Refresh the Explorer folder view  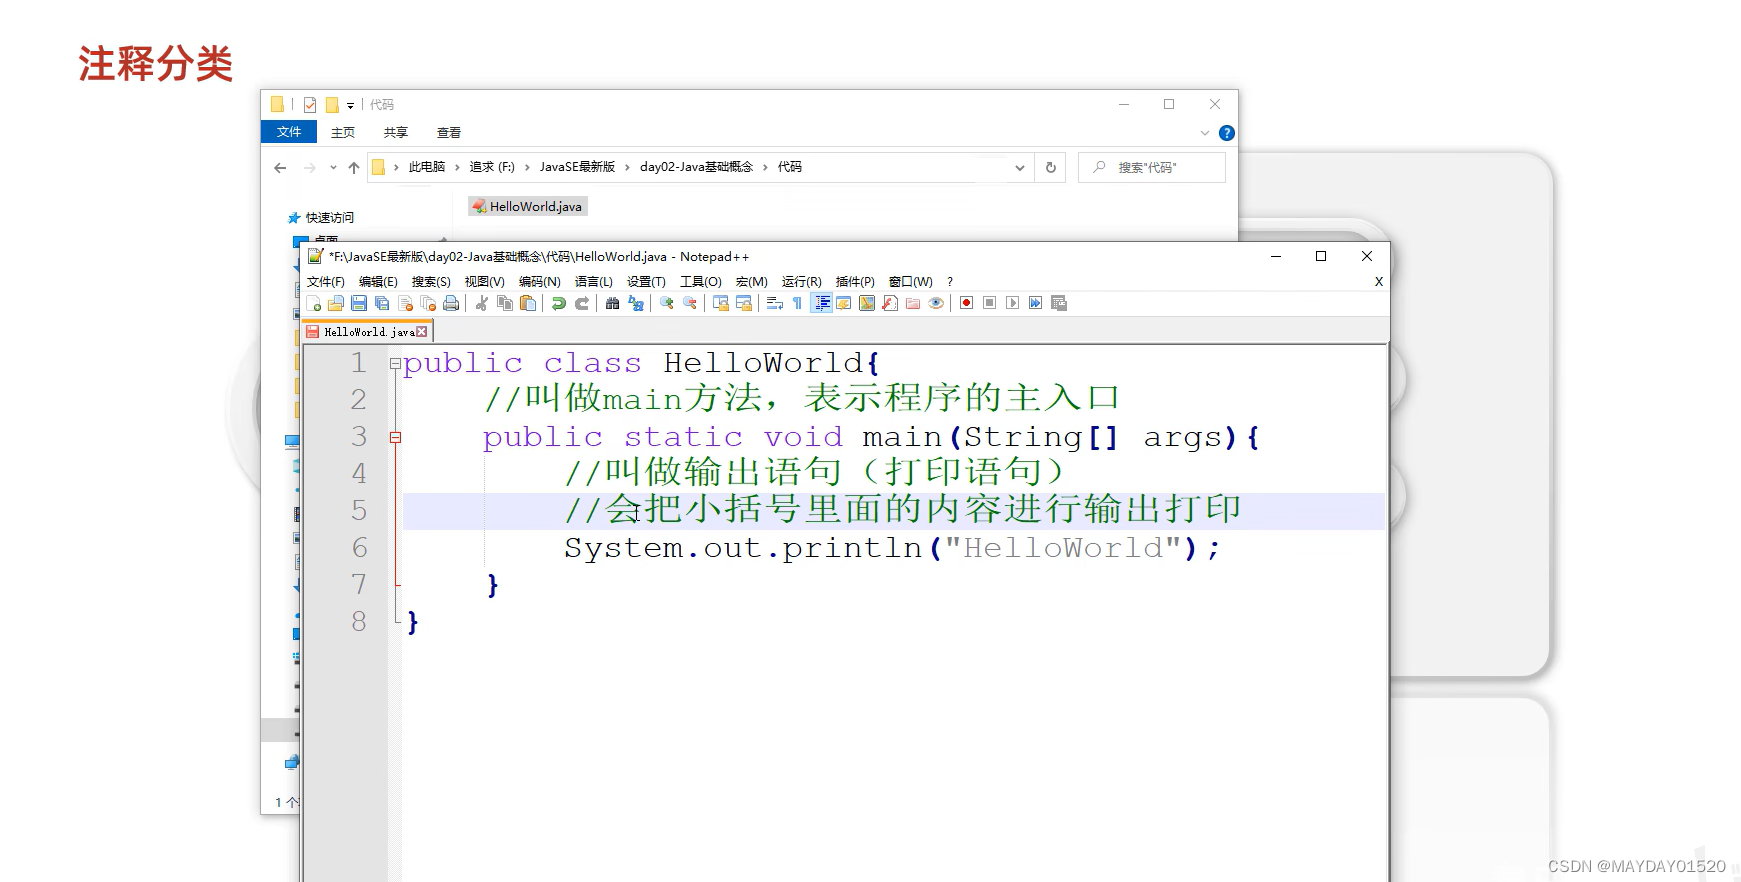click(x=1051, y=168)
